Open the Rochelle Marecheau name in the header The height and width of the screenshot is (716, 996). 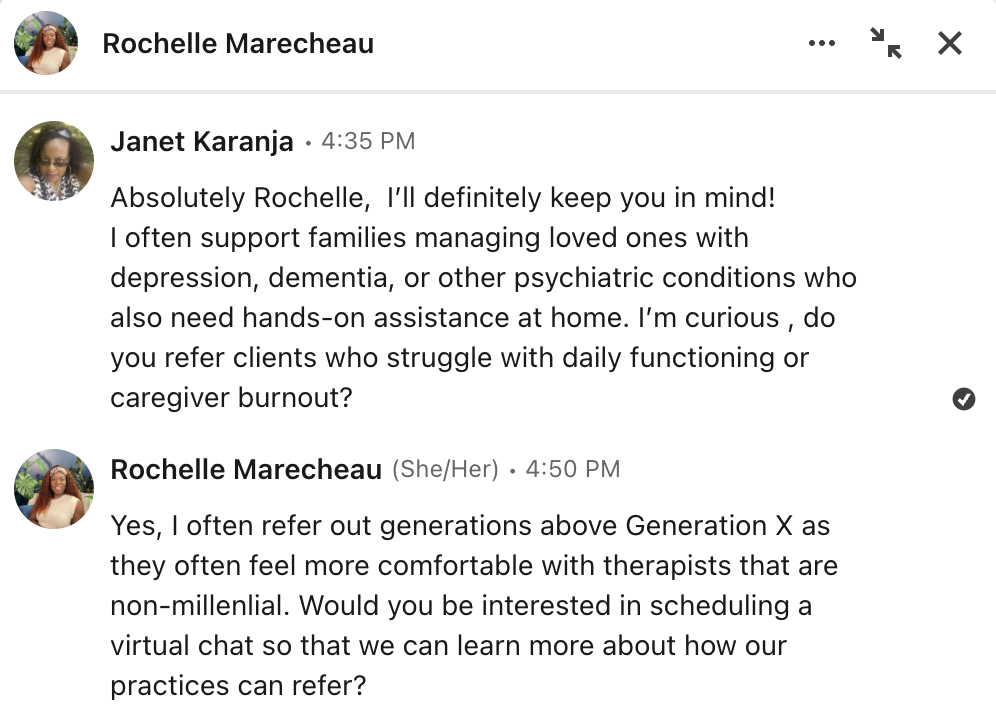point(238,44)
